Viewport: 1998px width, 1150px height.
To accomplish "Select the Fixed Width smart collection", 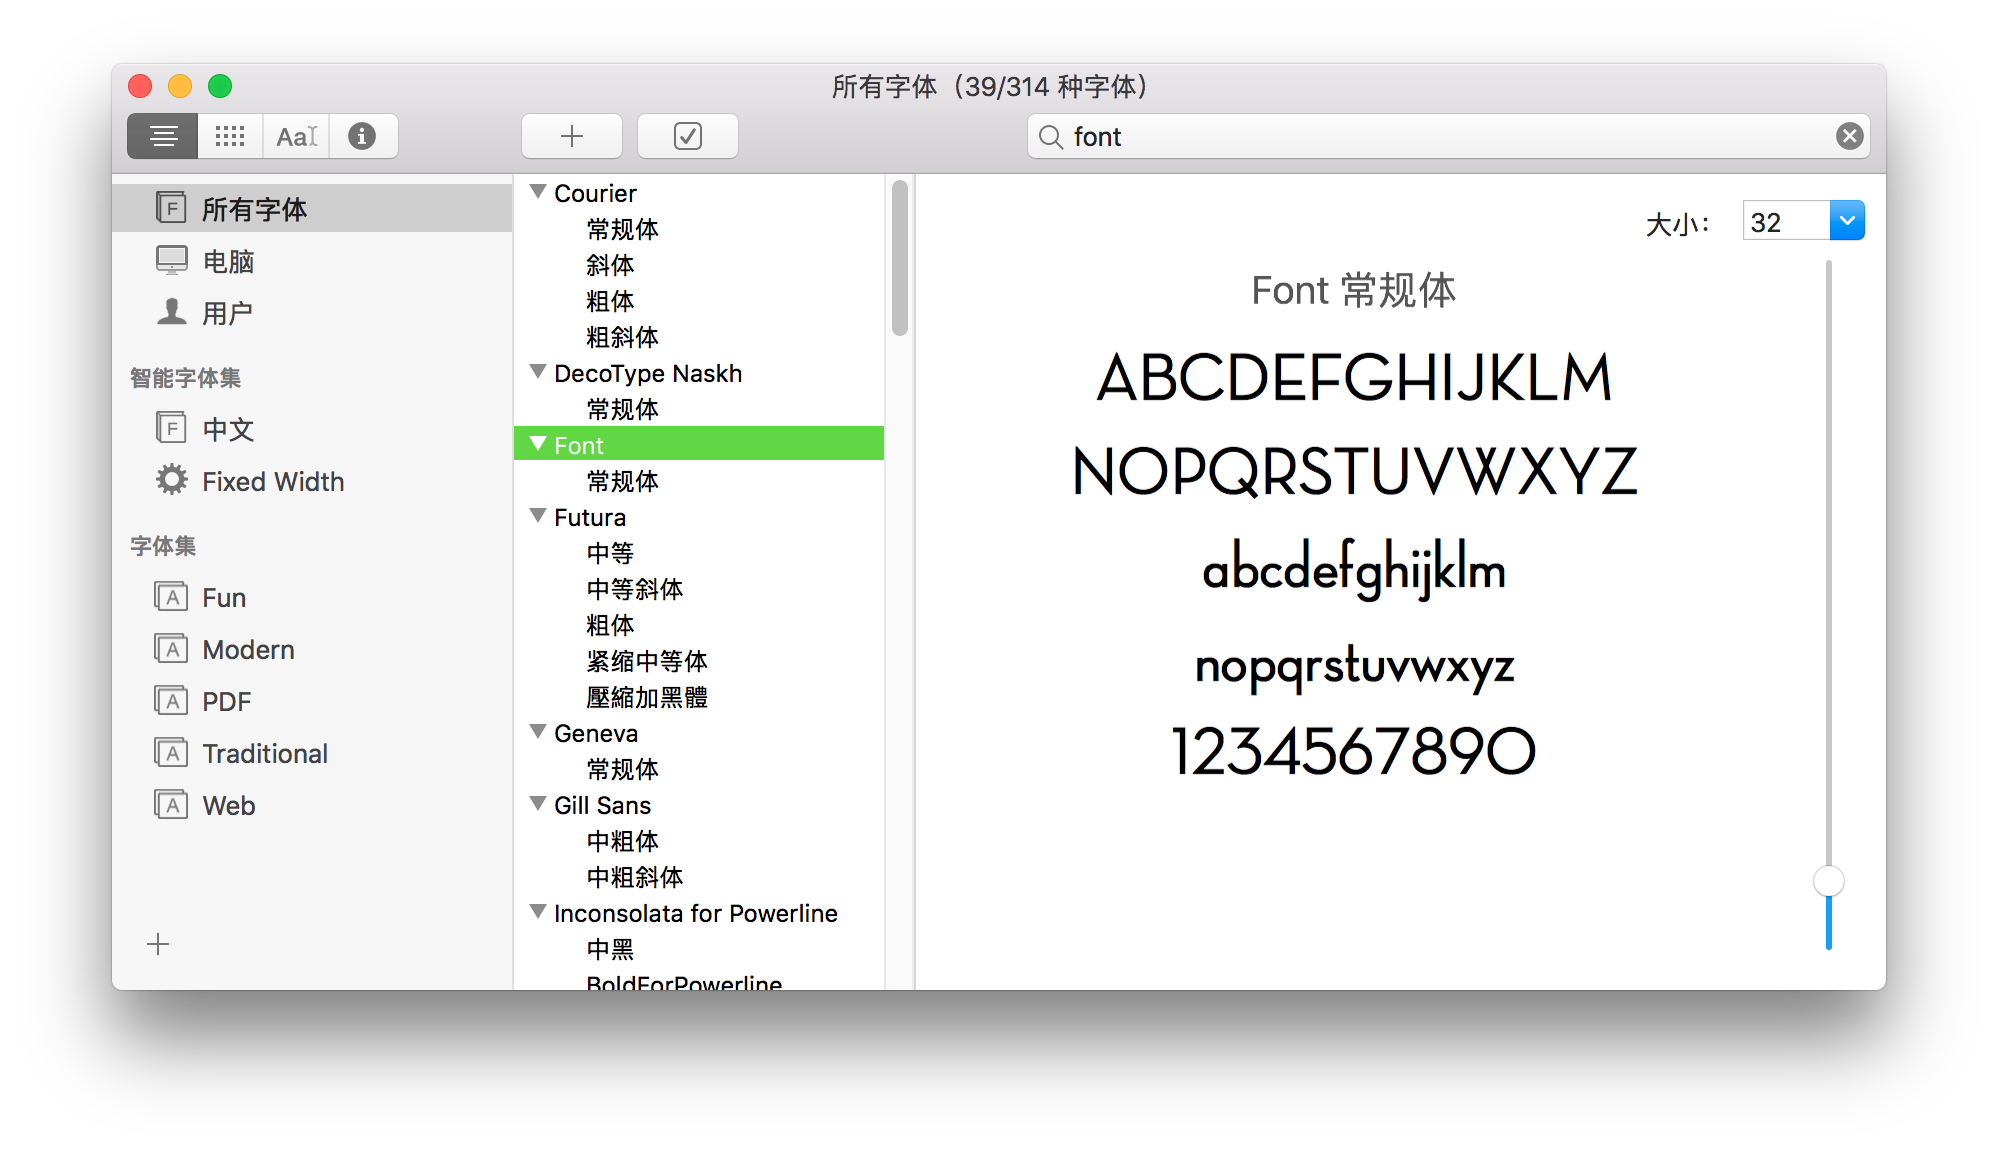I will coord(272,481).
